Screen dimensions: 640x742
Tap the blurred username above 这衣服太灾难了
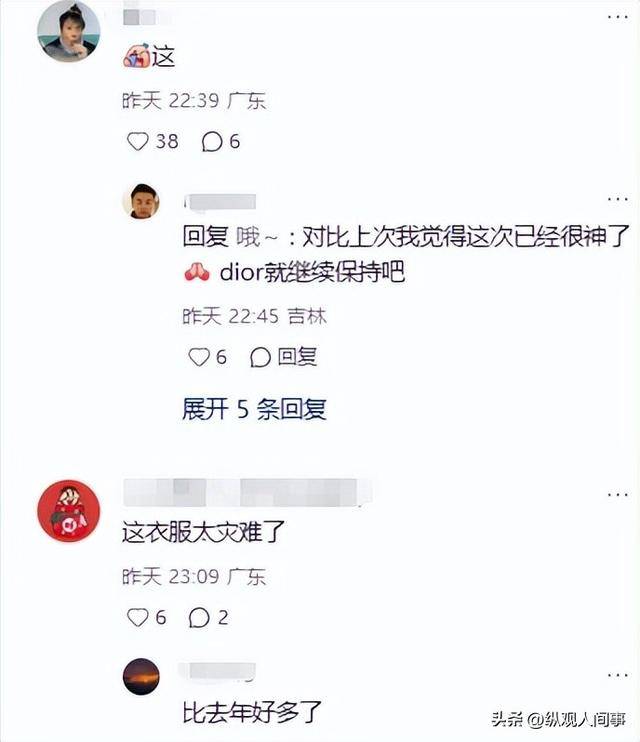pyautogui.click(x=248, y=493)
